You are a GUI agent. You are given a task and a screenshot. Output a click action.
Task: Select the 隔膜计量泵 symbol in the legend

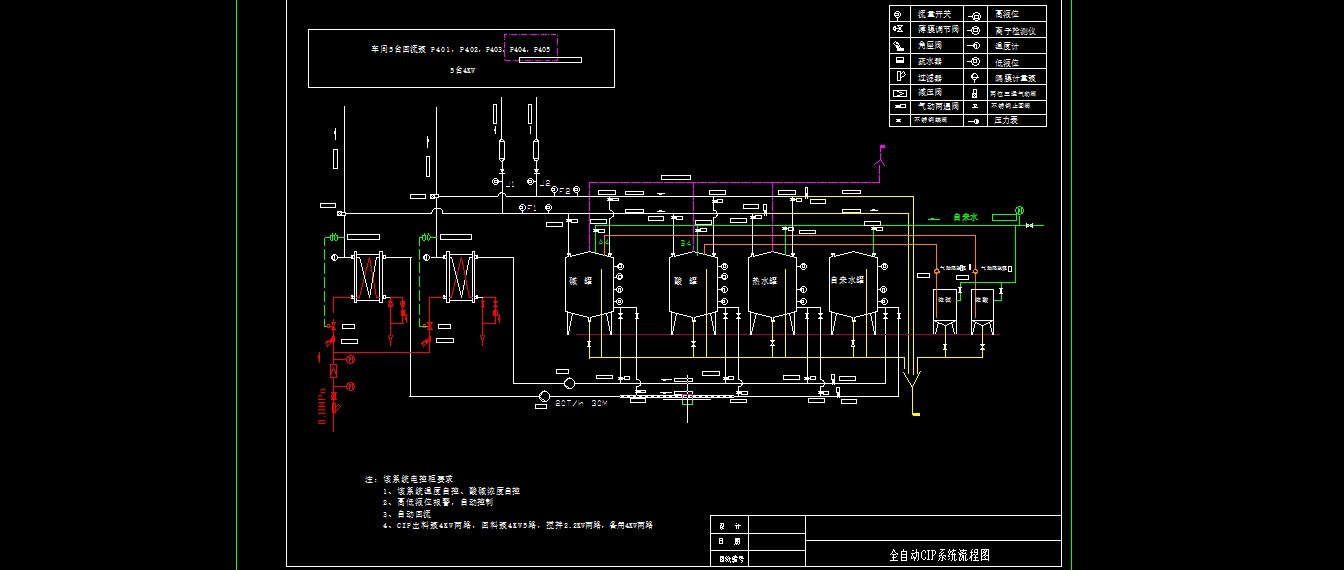(974, 77)
